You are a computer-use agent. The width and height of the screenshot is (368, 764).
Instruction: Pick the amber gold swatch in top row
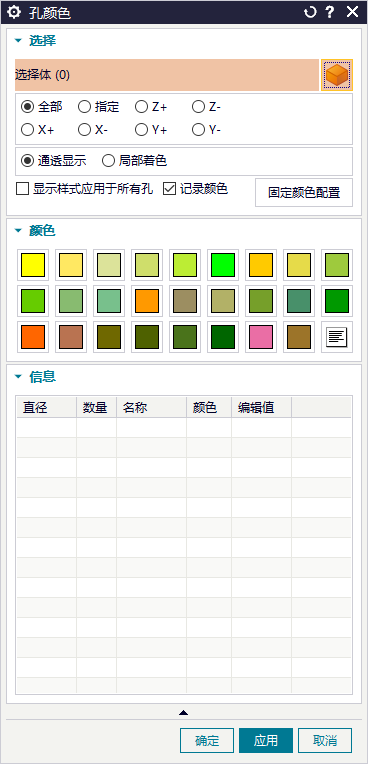click(x=261, y=265)
